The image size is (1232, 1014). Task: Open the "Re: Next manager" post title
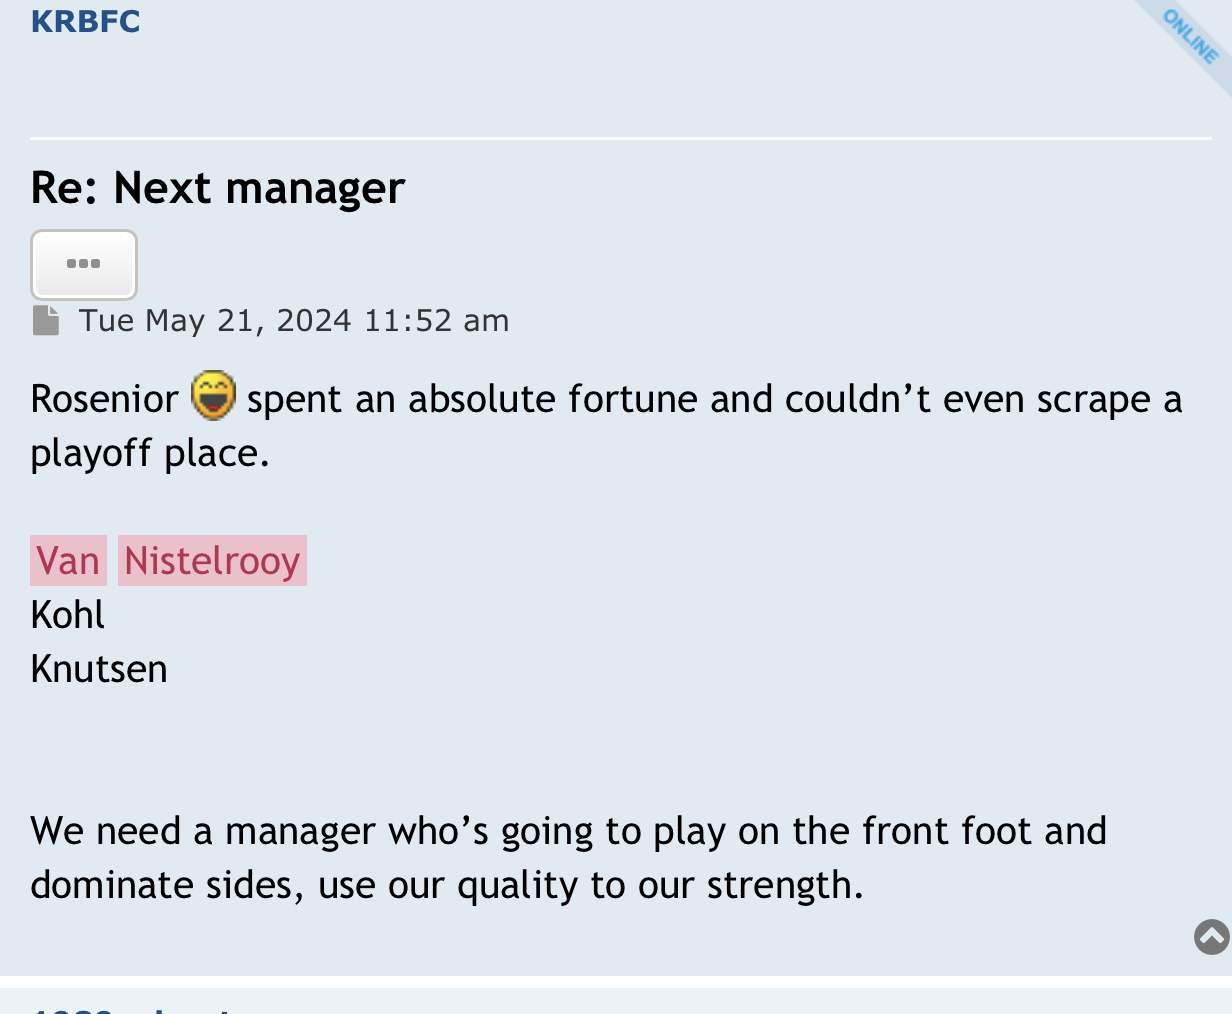[x=217, y=188]
